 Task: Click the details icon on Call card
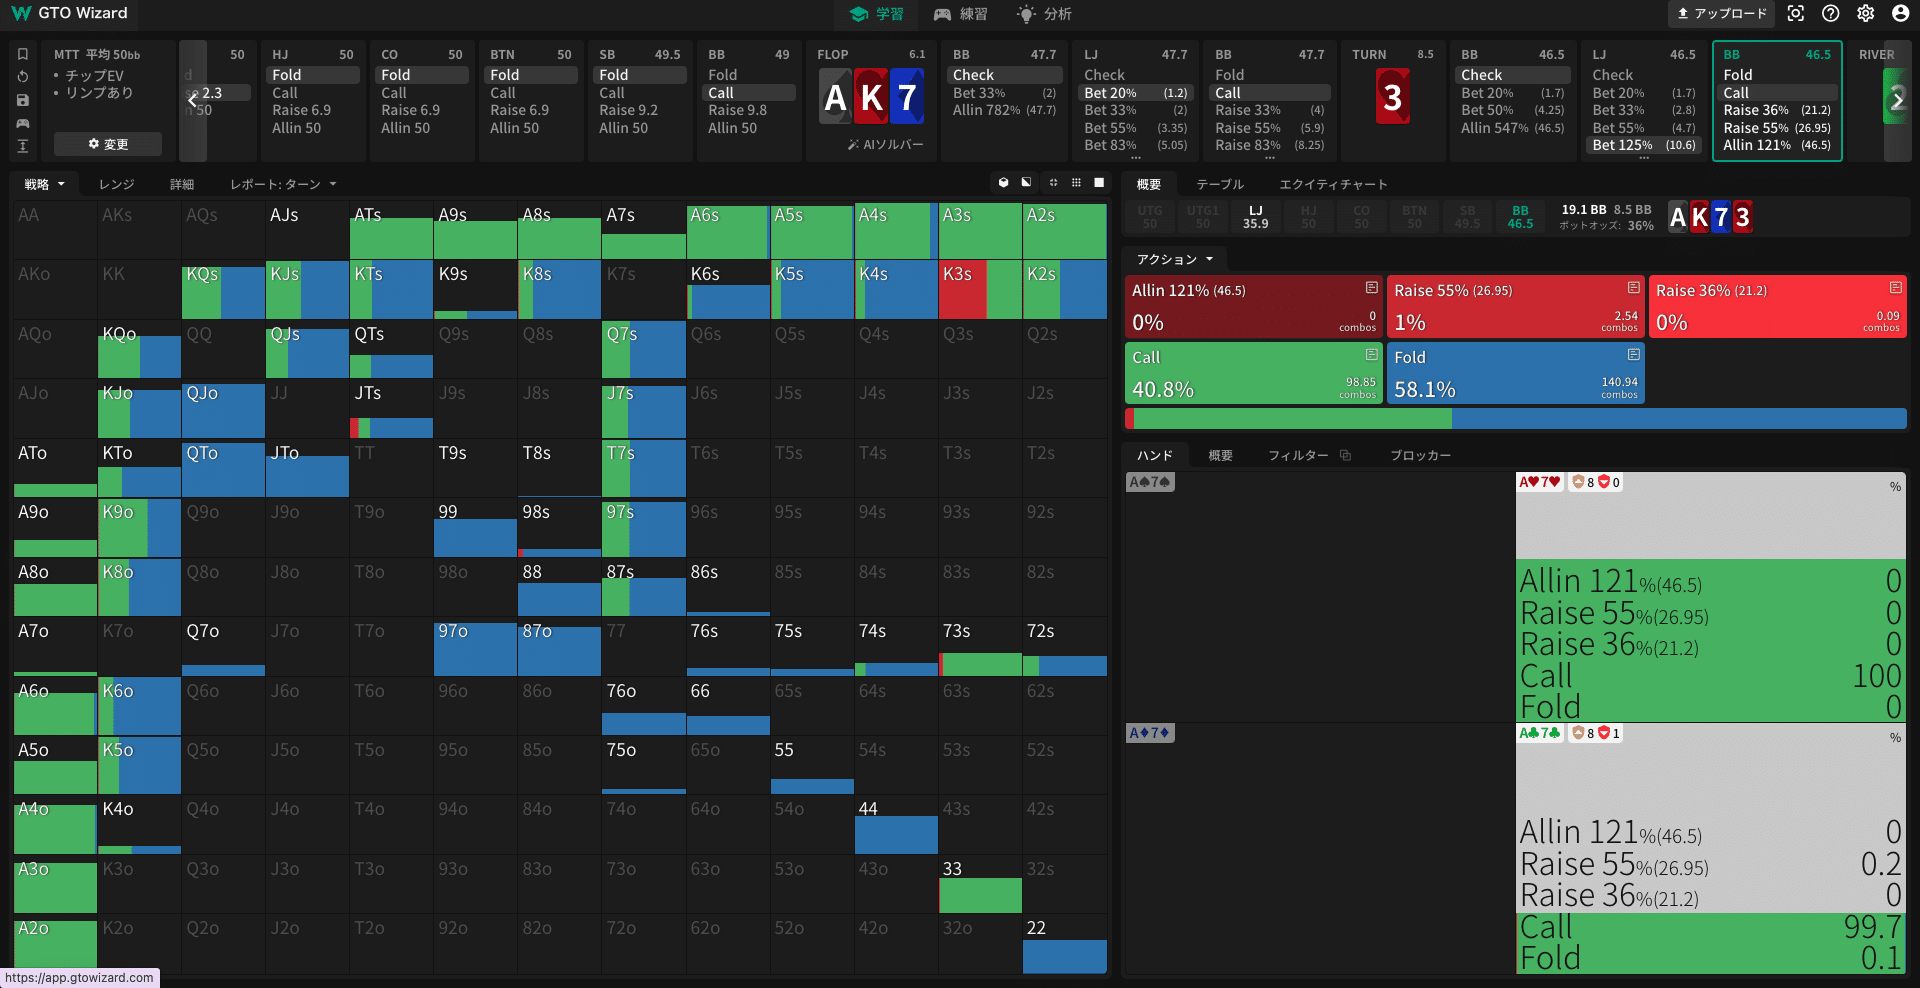pos(1372,355)
